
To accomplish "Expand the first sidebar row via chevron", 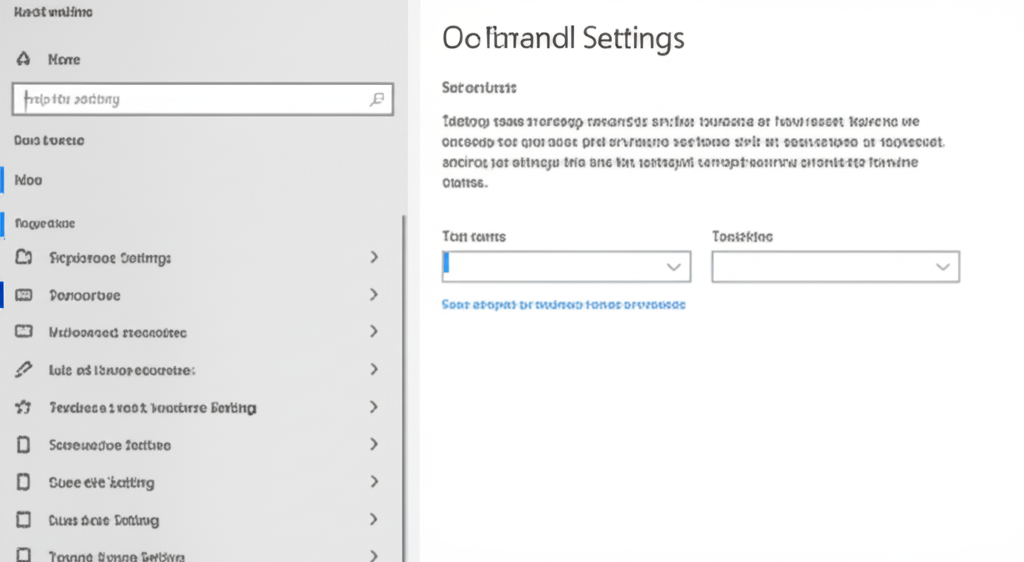I will coord(374,257).
